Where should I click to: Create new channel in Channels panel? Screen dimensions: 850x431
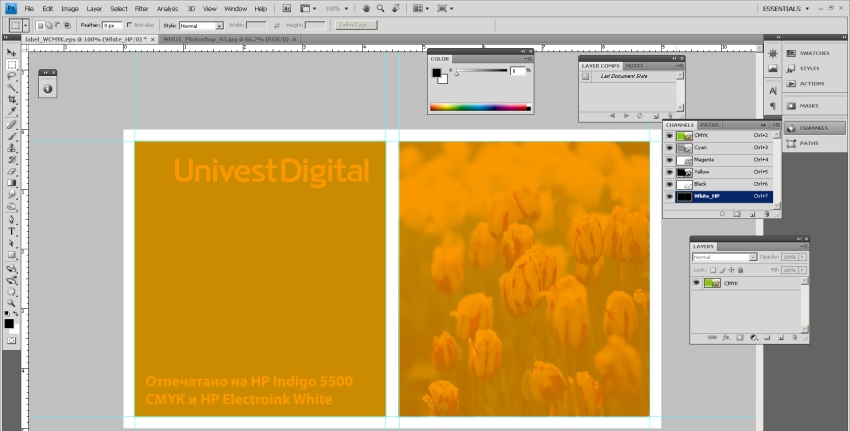coord(752,214)
